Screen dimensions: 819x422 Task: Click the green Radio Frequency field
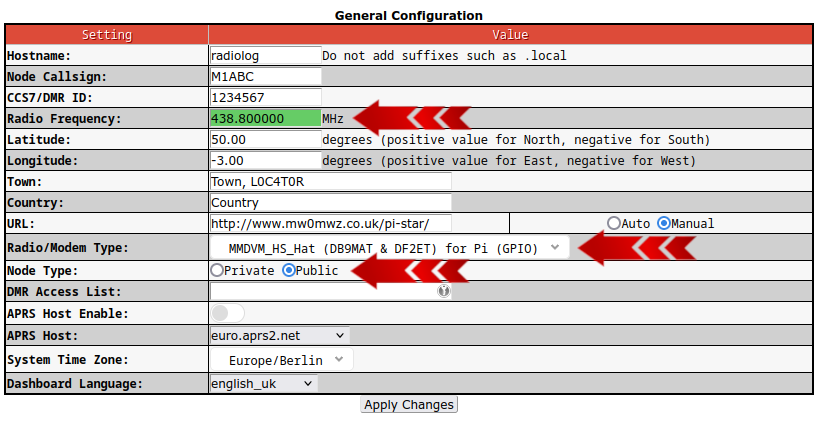pos(265,118)
